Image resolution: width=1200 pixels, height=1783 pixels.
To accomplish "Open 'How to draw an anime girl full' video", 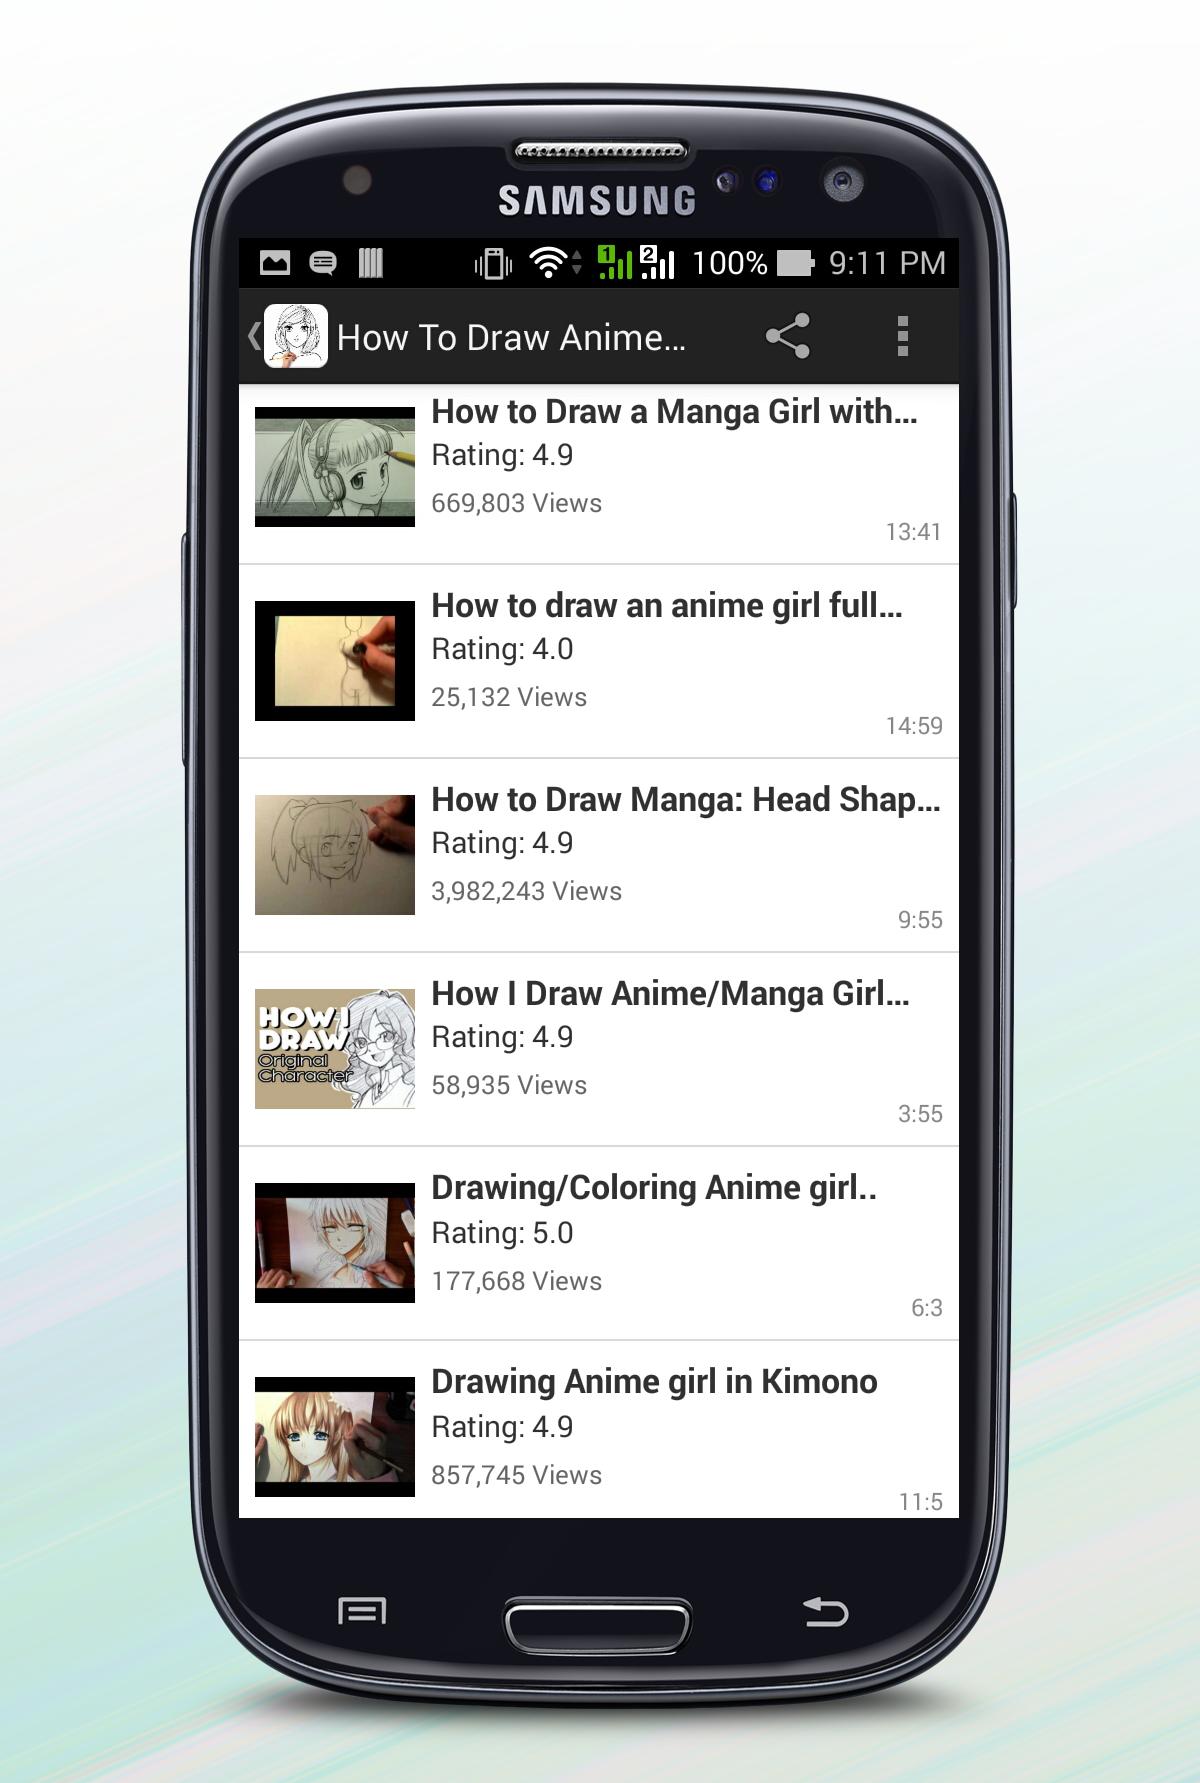I will tap(666, 606).
